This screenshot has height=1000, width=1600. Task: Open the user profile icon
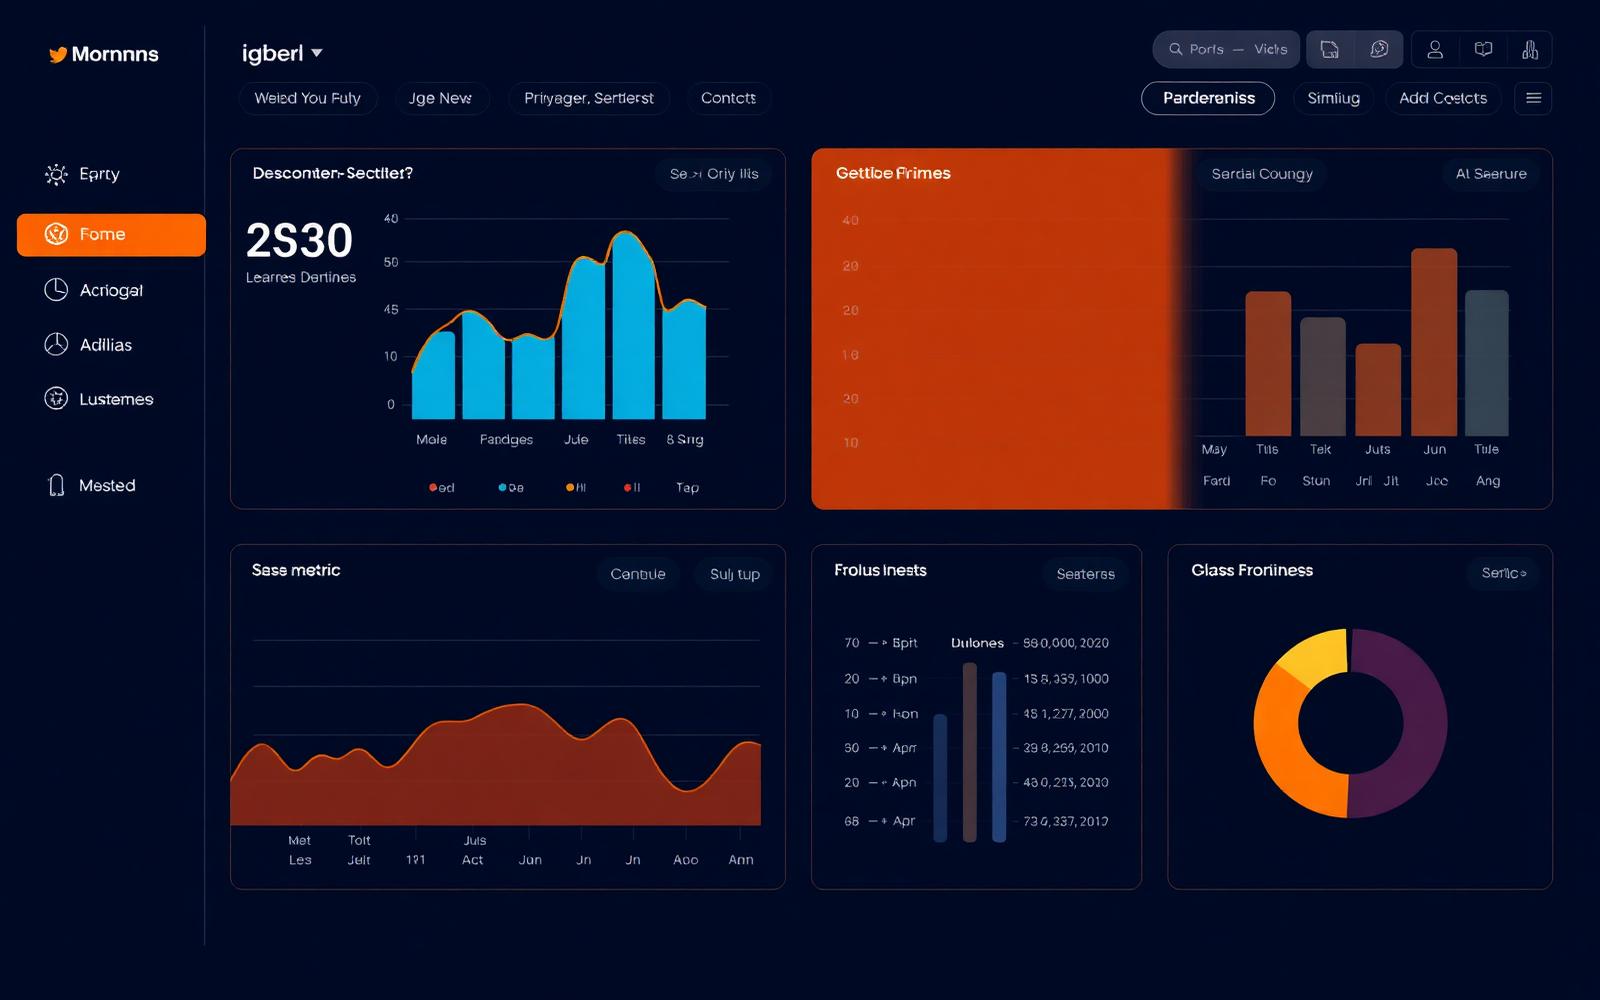click(x=1435, y=49)
